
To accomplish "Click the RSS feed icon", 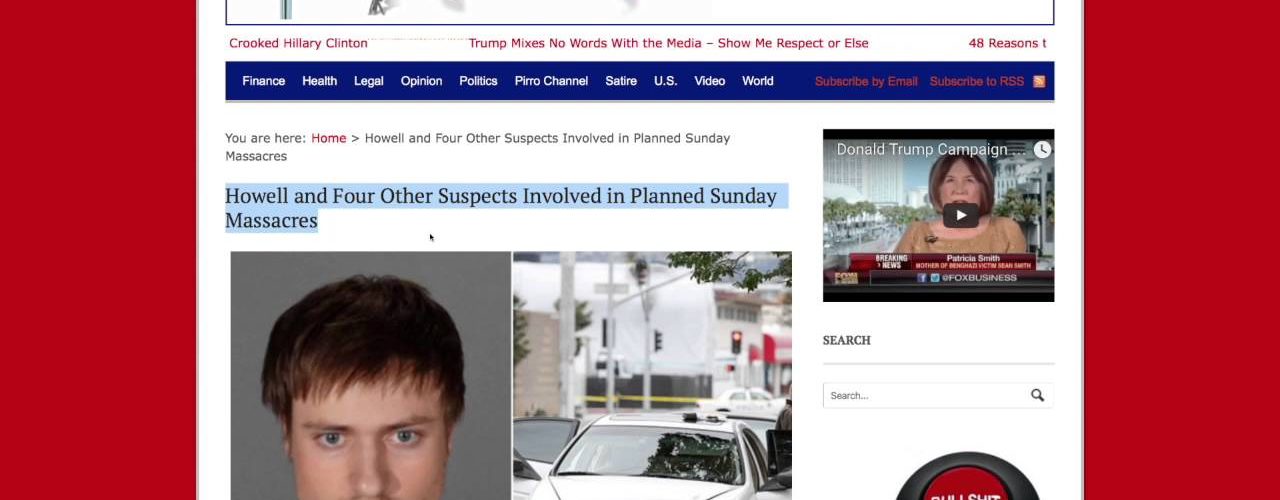I will click(1039, 81).
